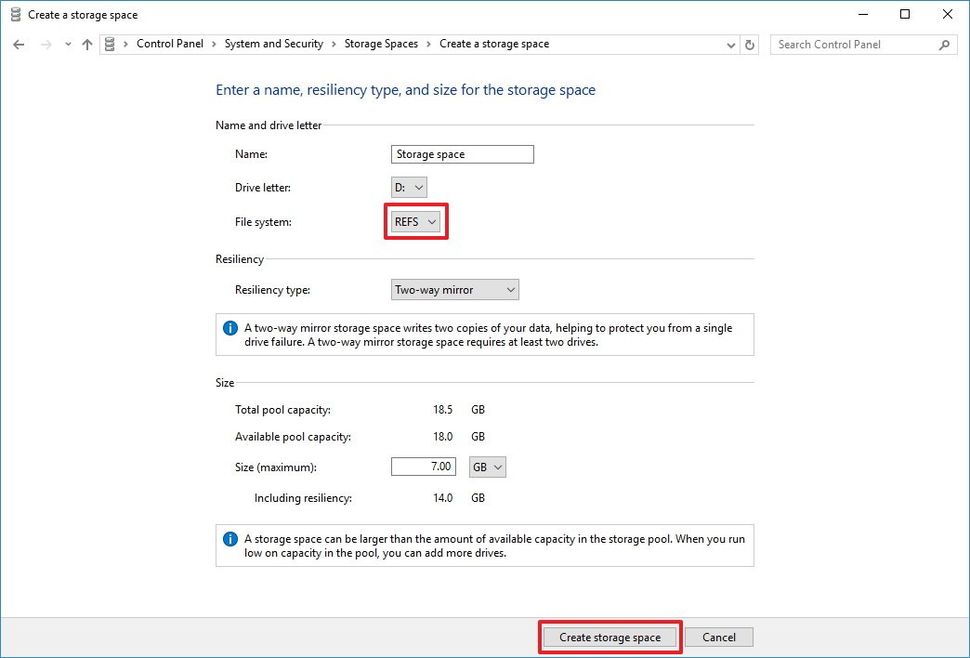970x658 pixels.
Task: Click inside the Name text field
Action: 461,154
